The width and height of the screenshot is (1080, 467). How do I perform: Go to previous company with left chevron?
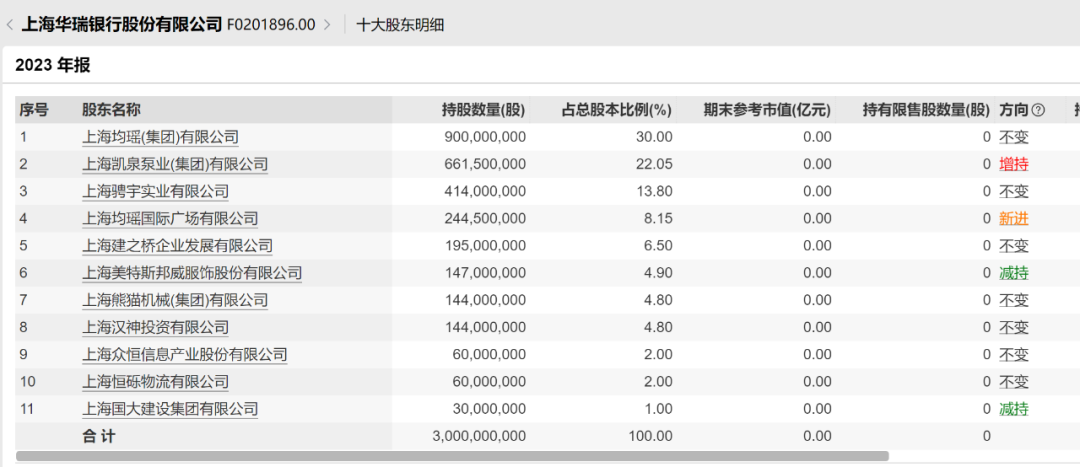pos(9,25)
